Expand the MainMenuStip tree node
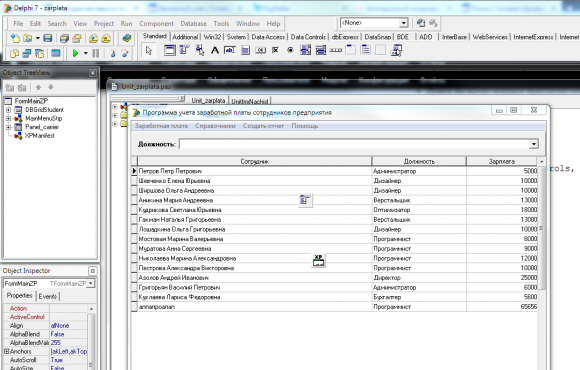 pyautogui.click(x=8, y=118)
